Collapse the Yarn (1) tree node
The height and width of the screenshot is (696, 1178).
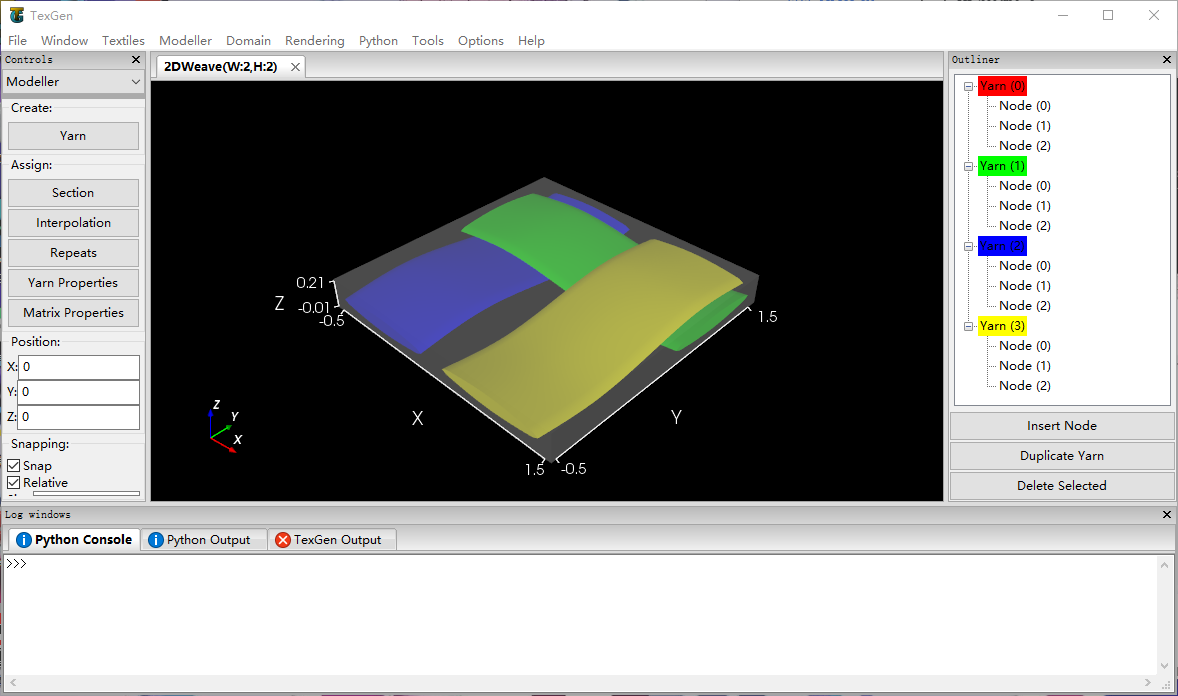[968, 166]
